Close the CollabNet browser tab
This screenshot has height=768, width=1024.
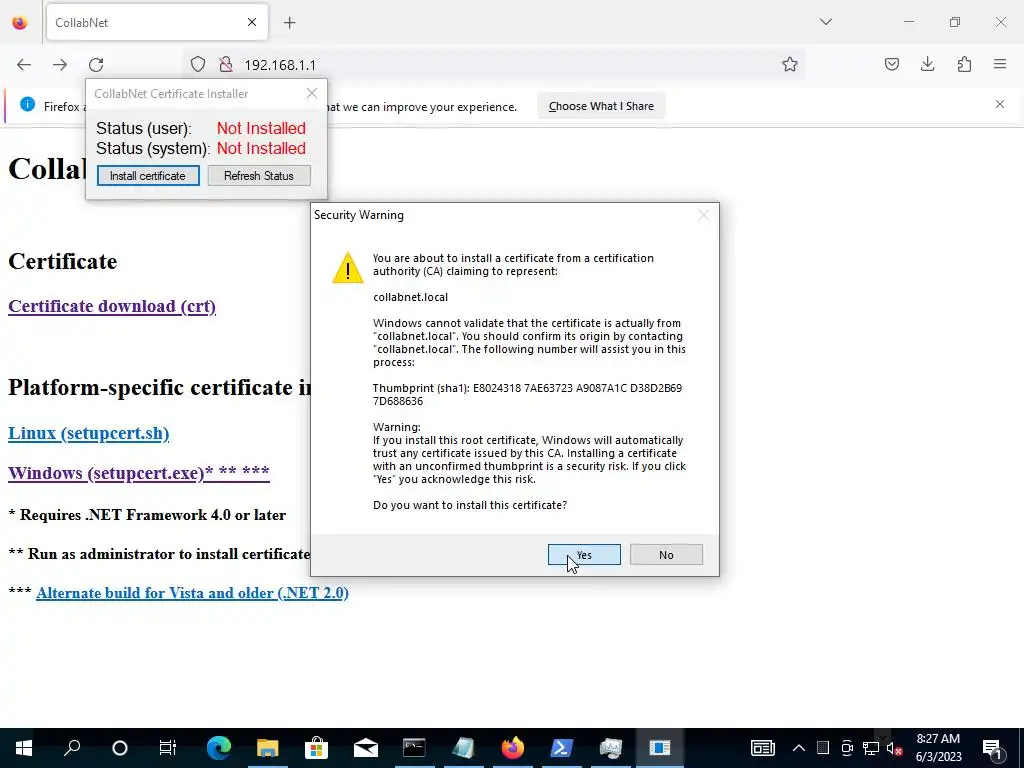pyautogui.click(x=252, y=22)
